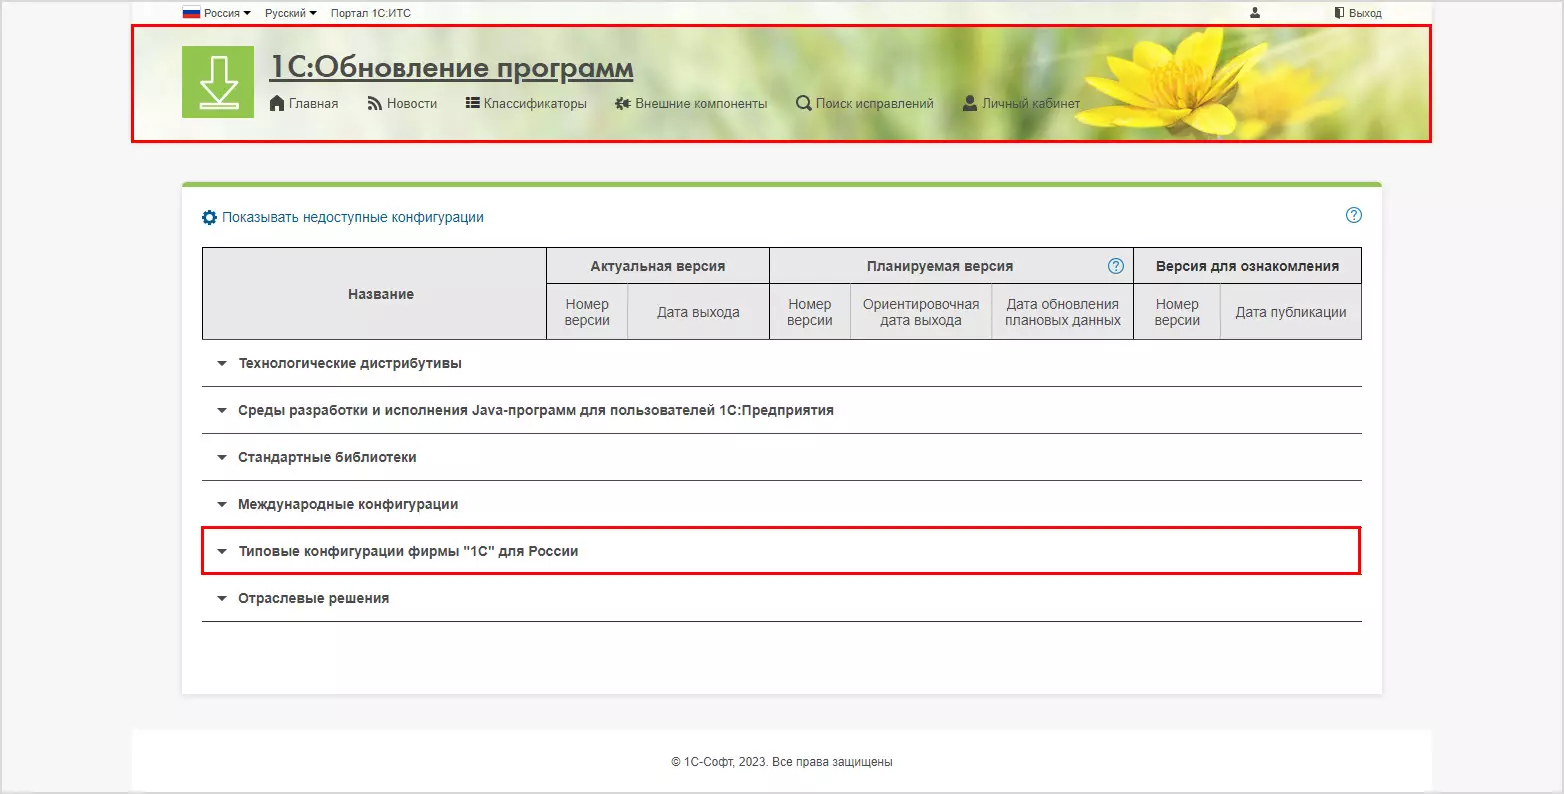Click the magnifier icon for Поиск исправлений
This screenshot has height=794, width=1564.
point(804,103)
